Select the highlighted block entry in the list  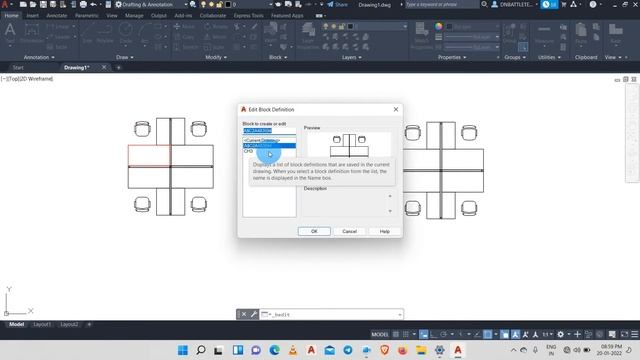269,146
